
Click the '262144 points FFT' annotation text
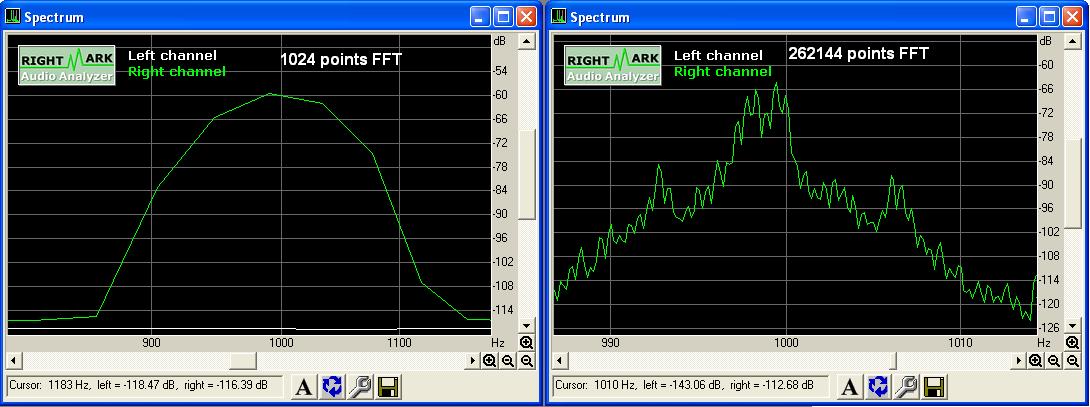[859, 54]
